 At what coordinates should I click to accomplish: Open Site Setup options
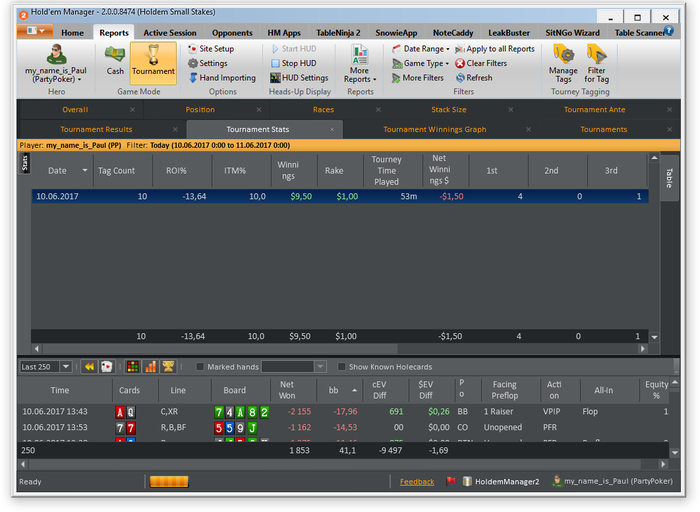[211, 49]
